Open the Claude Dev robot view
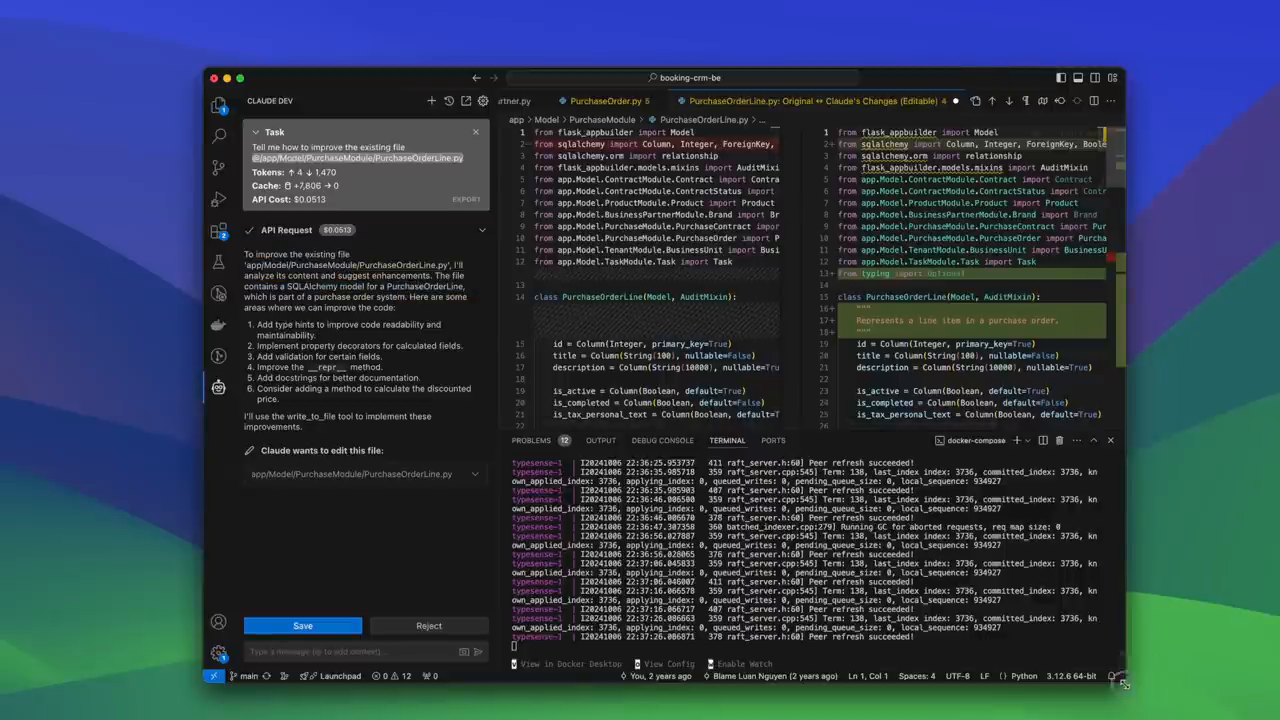This screenshot has width=1280, height=720. coord(218,387)
